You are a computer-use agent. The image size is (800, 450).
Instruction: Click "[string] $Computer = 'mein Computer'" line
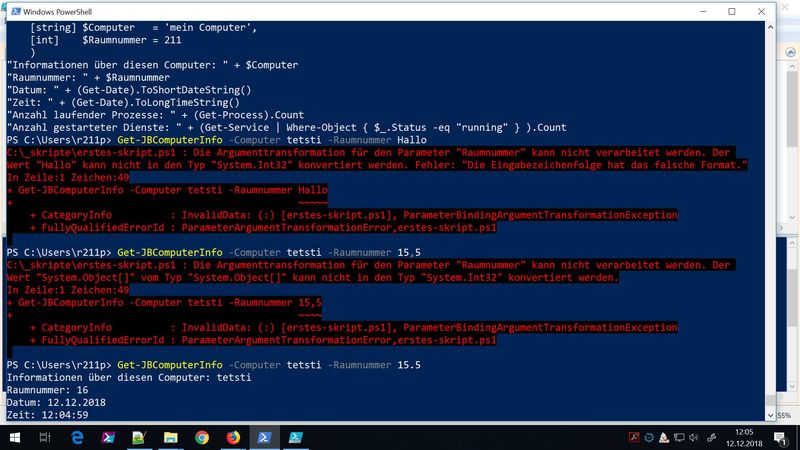143,28
